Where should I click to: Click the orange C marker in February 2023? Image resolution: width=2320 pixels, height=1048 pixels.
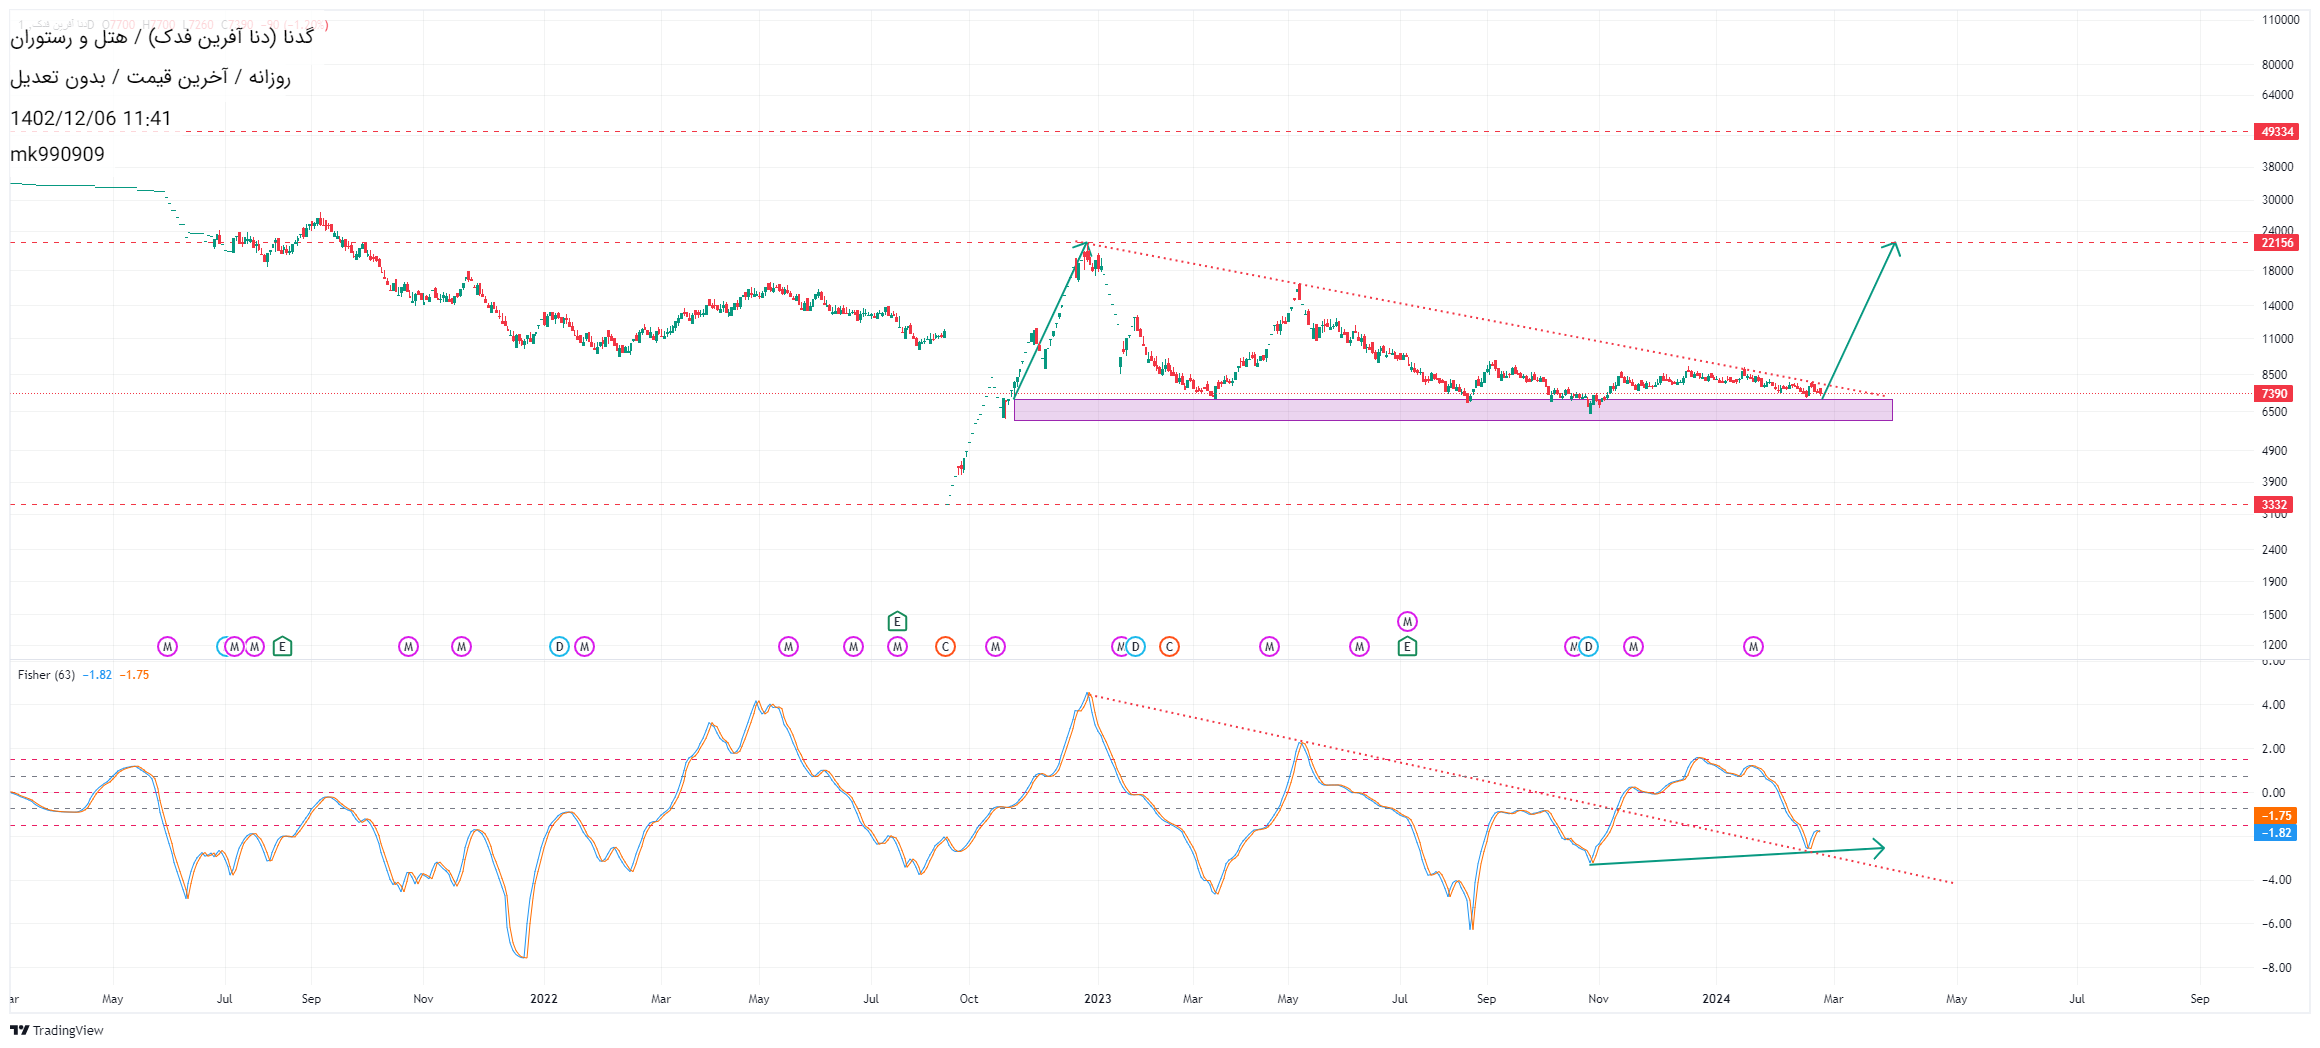pyautogui.click(x=1169, y=647)
